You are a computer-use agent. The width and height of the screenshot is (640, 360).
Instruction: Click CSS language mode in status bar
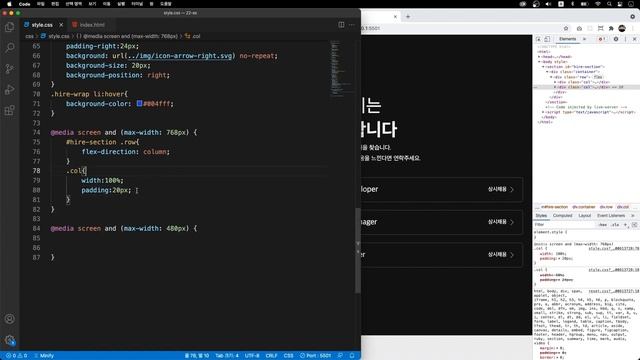289,356
